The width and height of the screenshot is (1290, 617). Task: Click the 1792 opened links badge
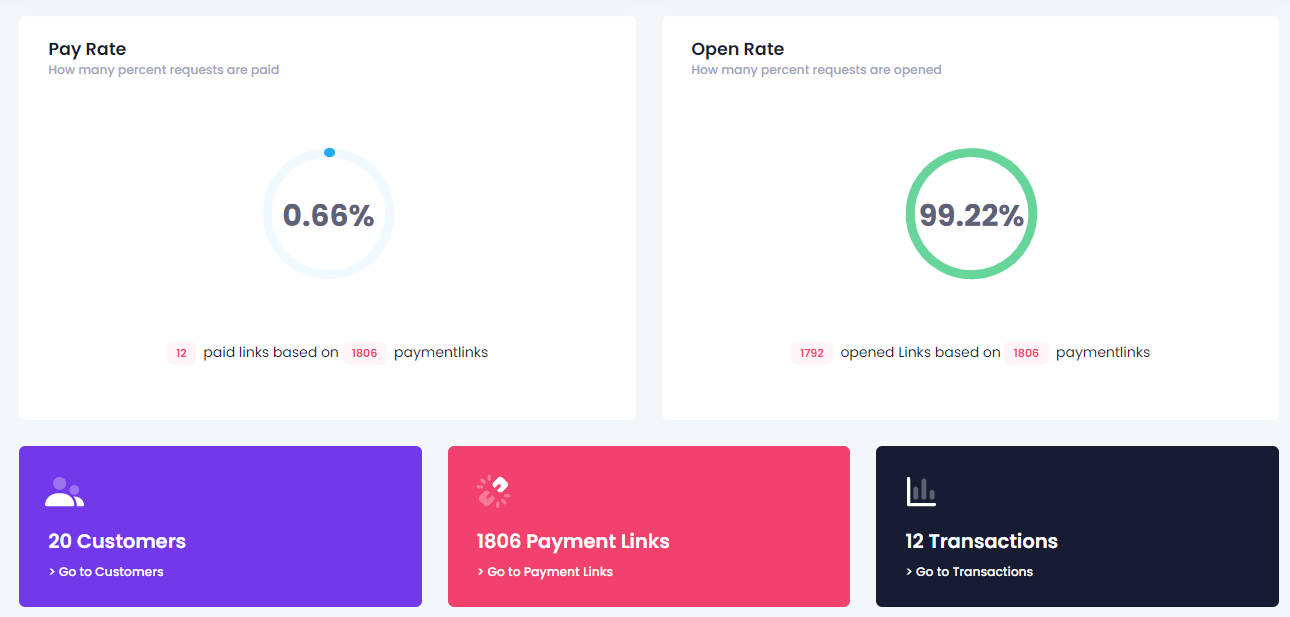pos(812,353)
